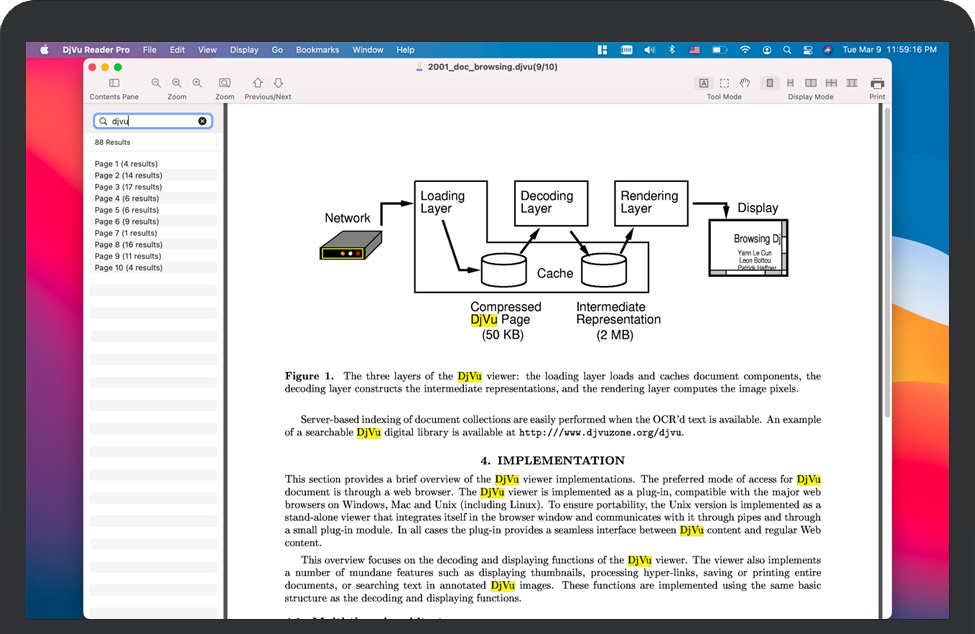Toggle the Contents Pane sidebar

114,83
